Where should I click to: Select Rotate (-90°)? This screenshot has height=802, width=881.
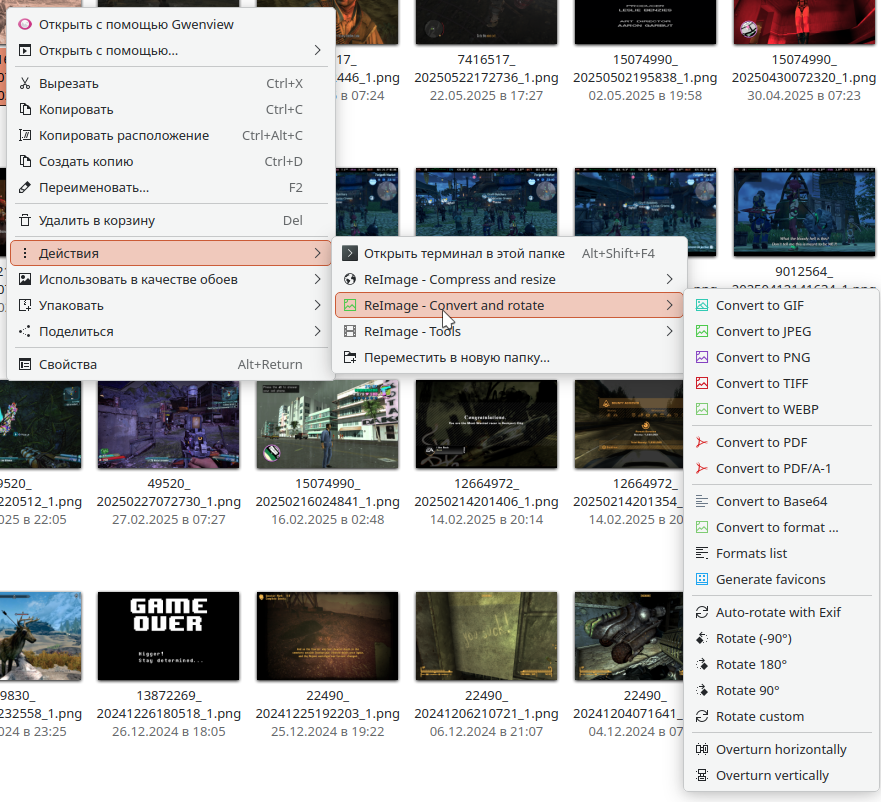point(782,638)
